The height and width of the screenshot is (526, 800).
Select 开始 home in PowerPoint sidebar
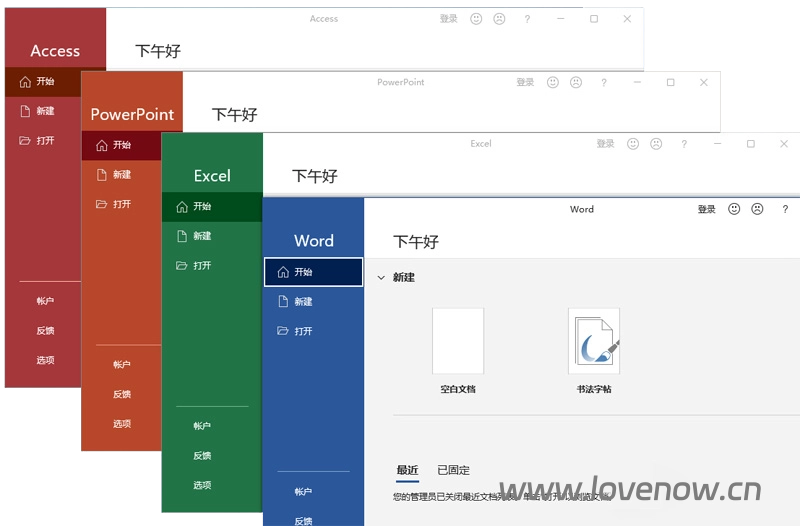121,145
